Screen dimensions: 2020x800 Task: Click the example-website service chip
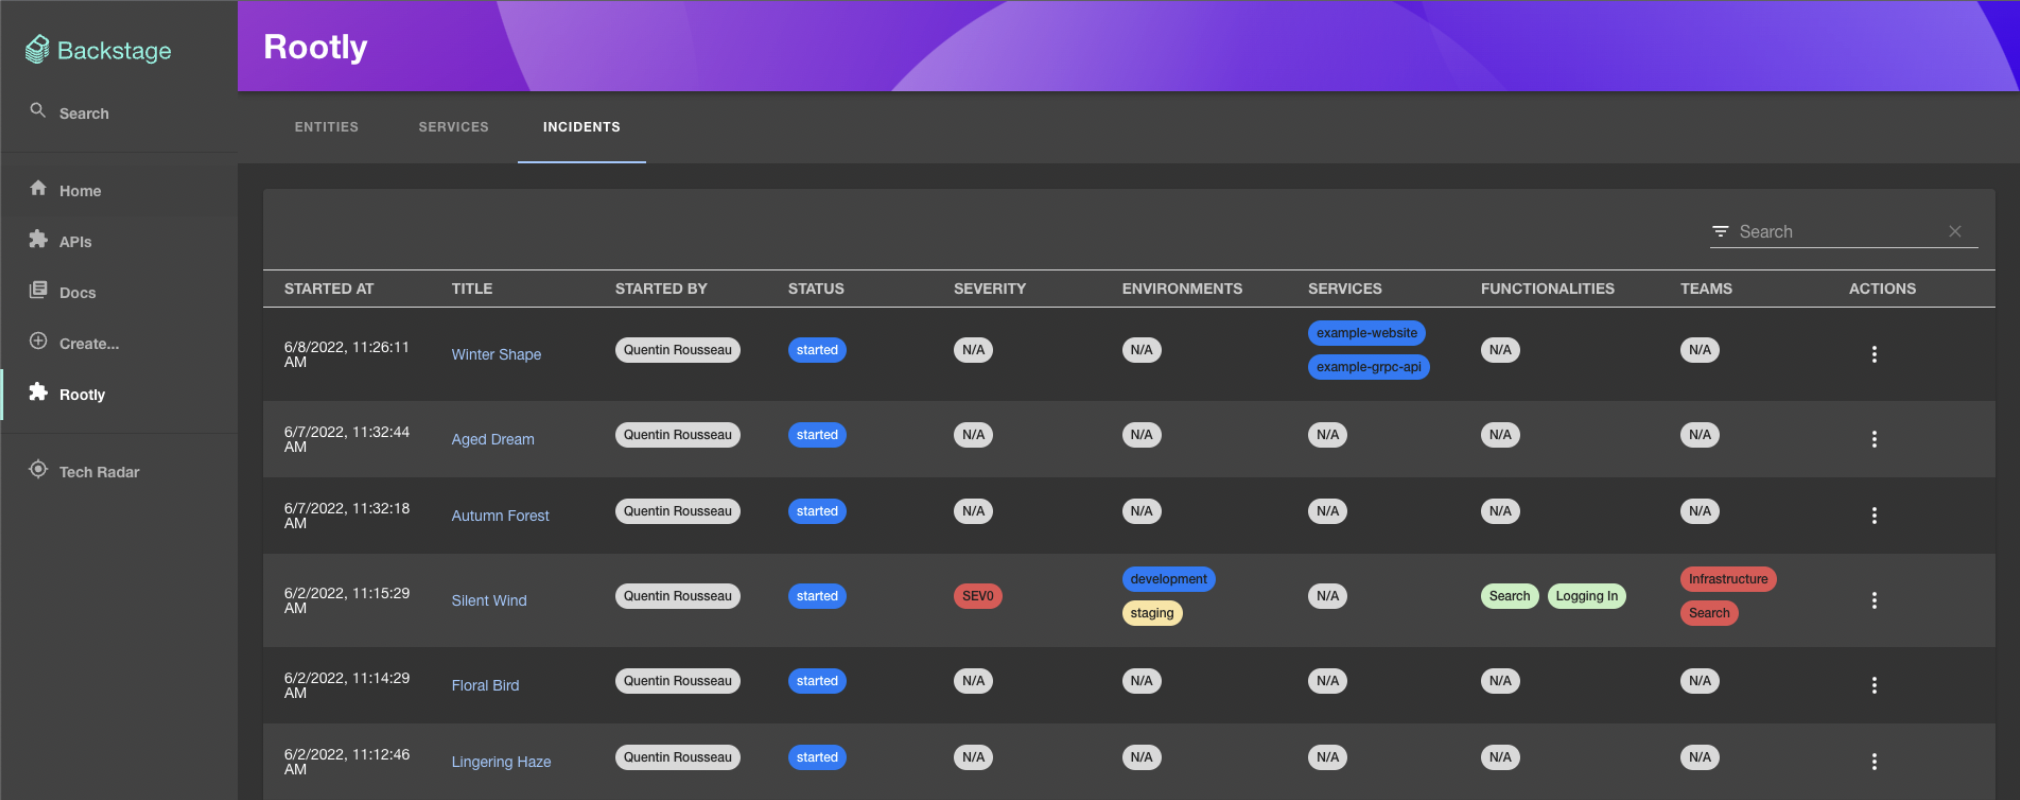1367,333
